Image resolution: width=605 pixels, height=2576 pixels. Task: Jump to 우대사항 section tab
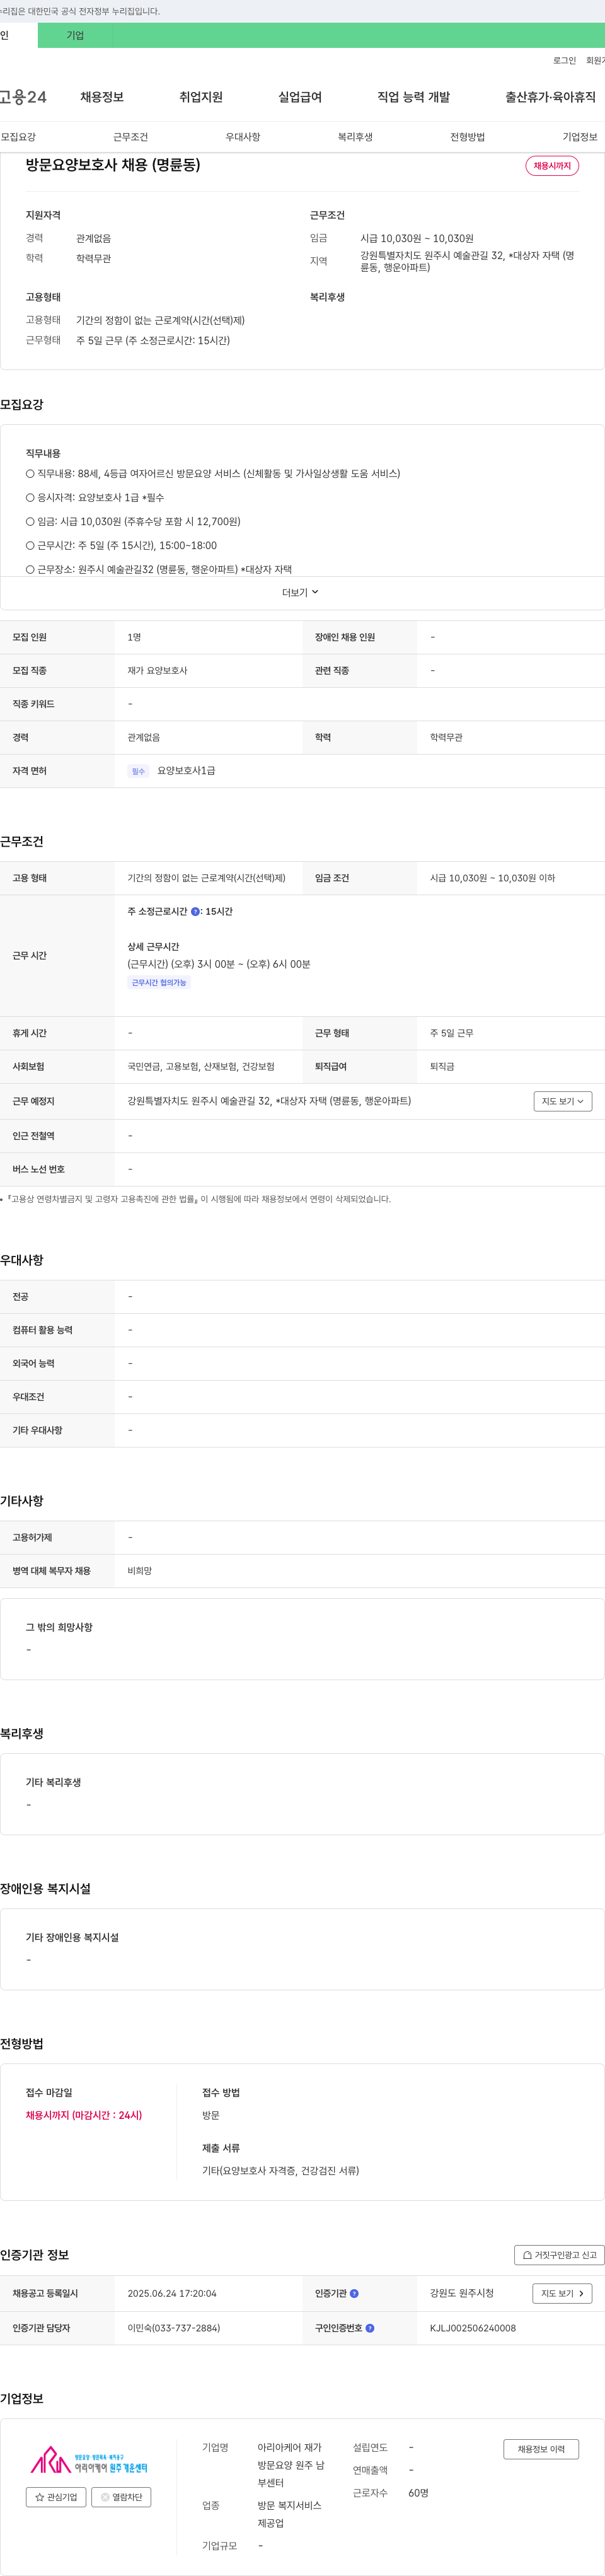point(243,137)
